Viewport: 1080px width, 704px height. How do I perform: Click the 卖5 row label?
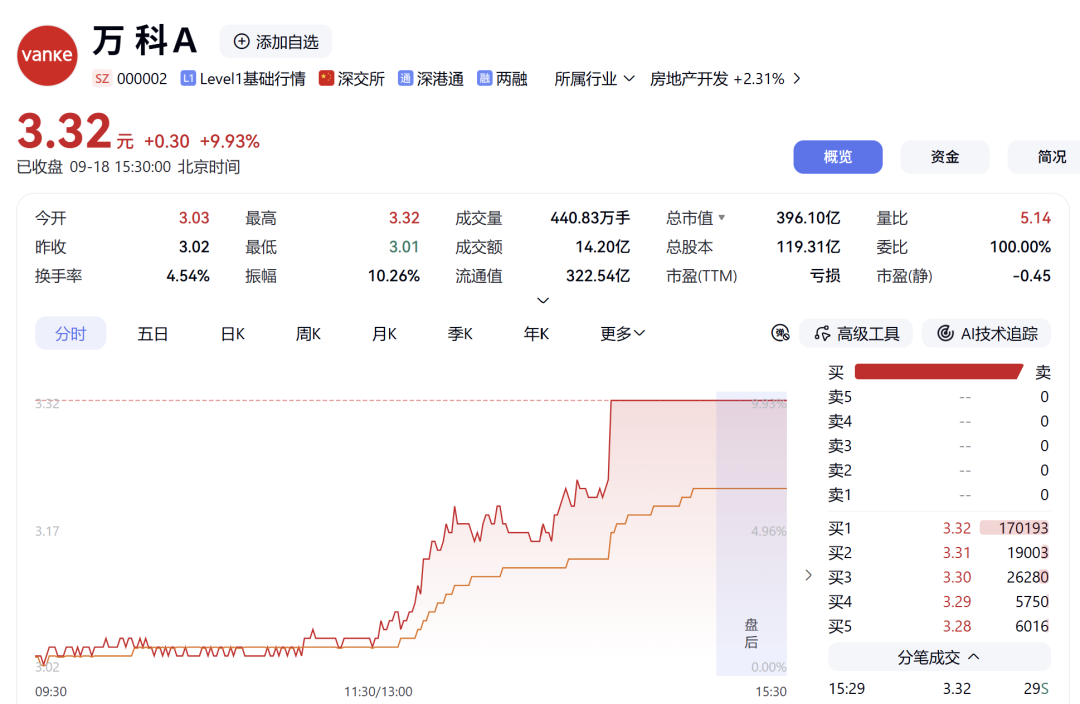click(x=840, y=397)
